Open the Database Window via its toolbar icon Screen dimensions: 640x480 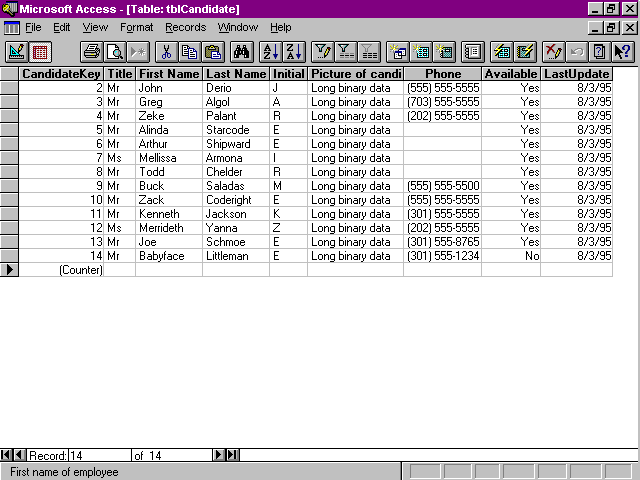(x=474, y=51)
